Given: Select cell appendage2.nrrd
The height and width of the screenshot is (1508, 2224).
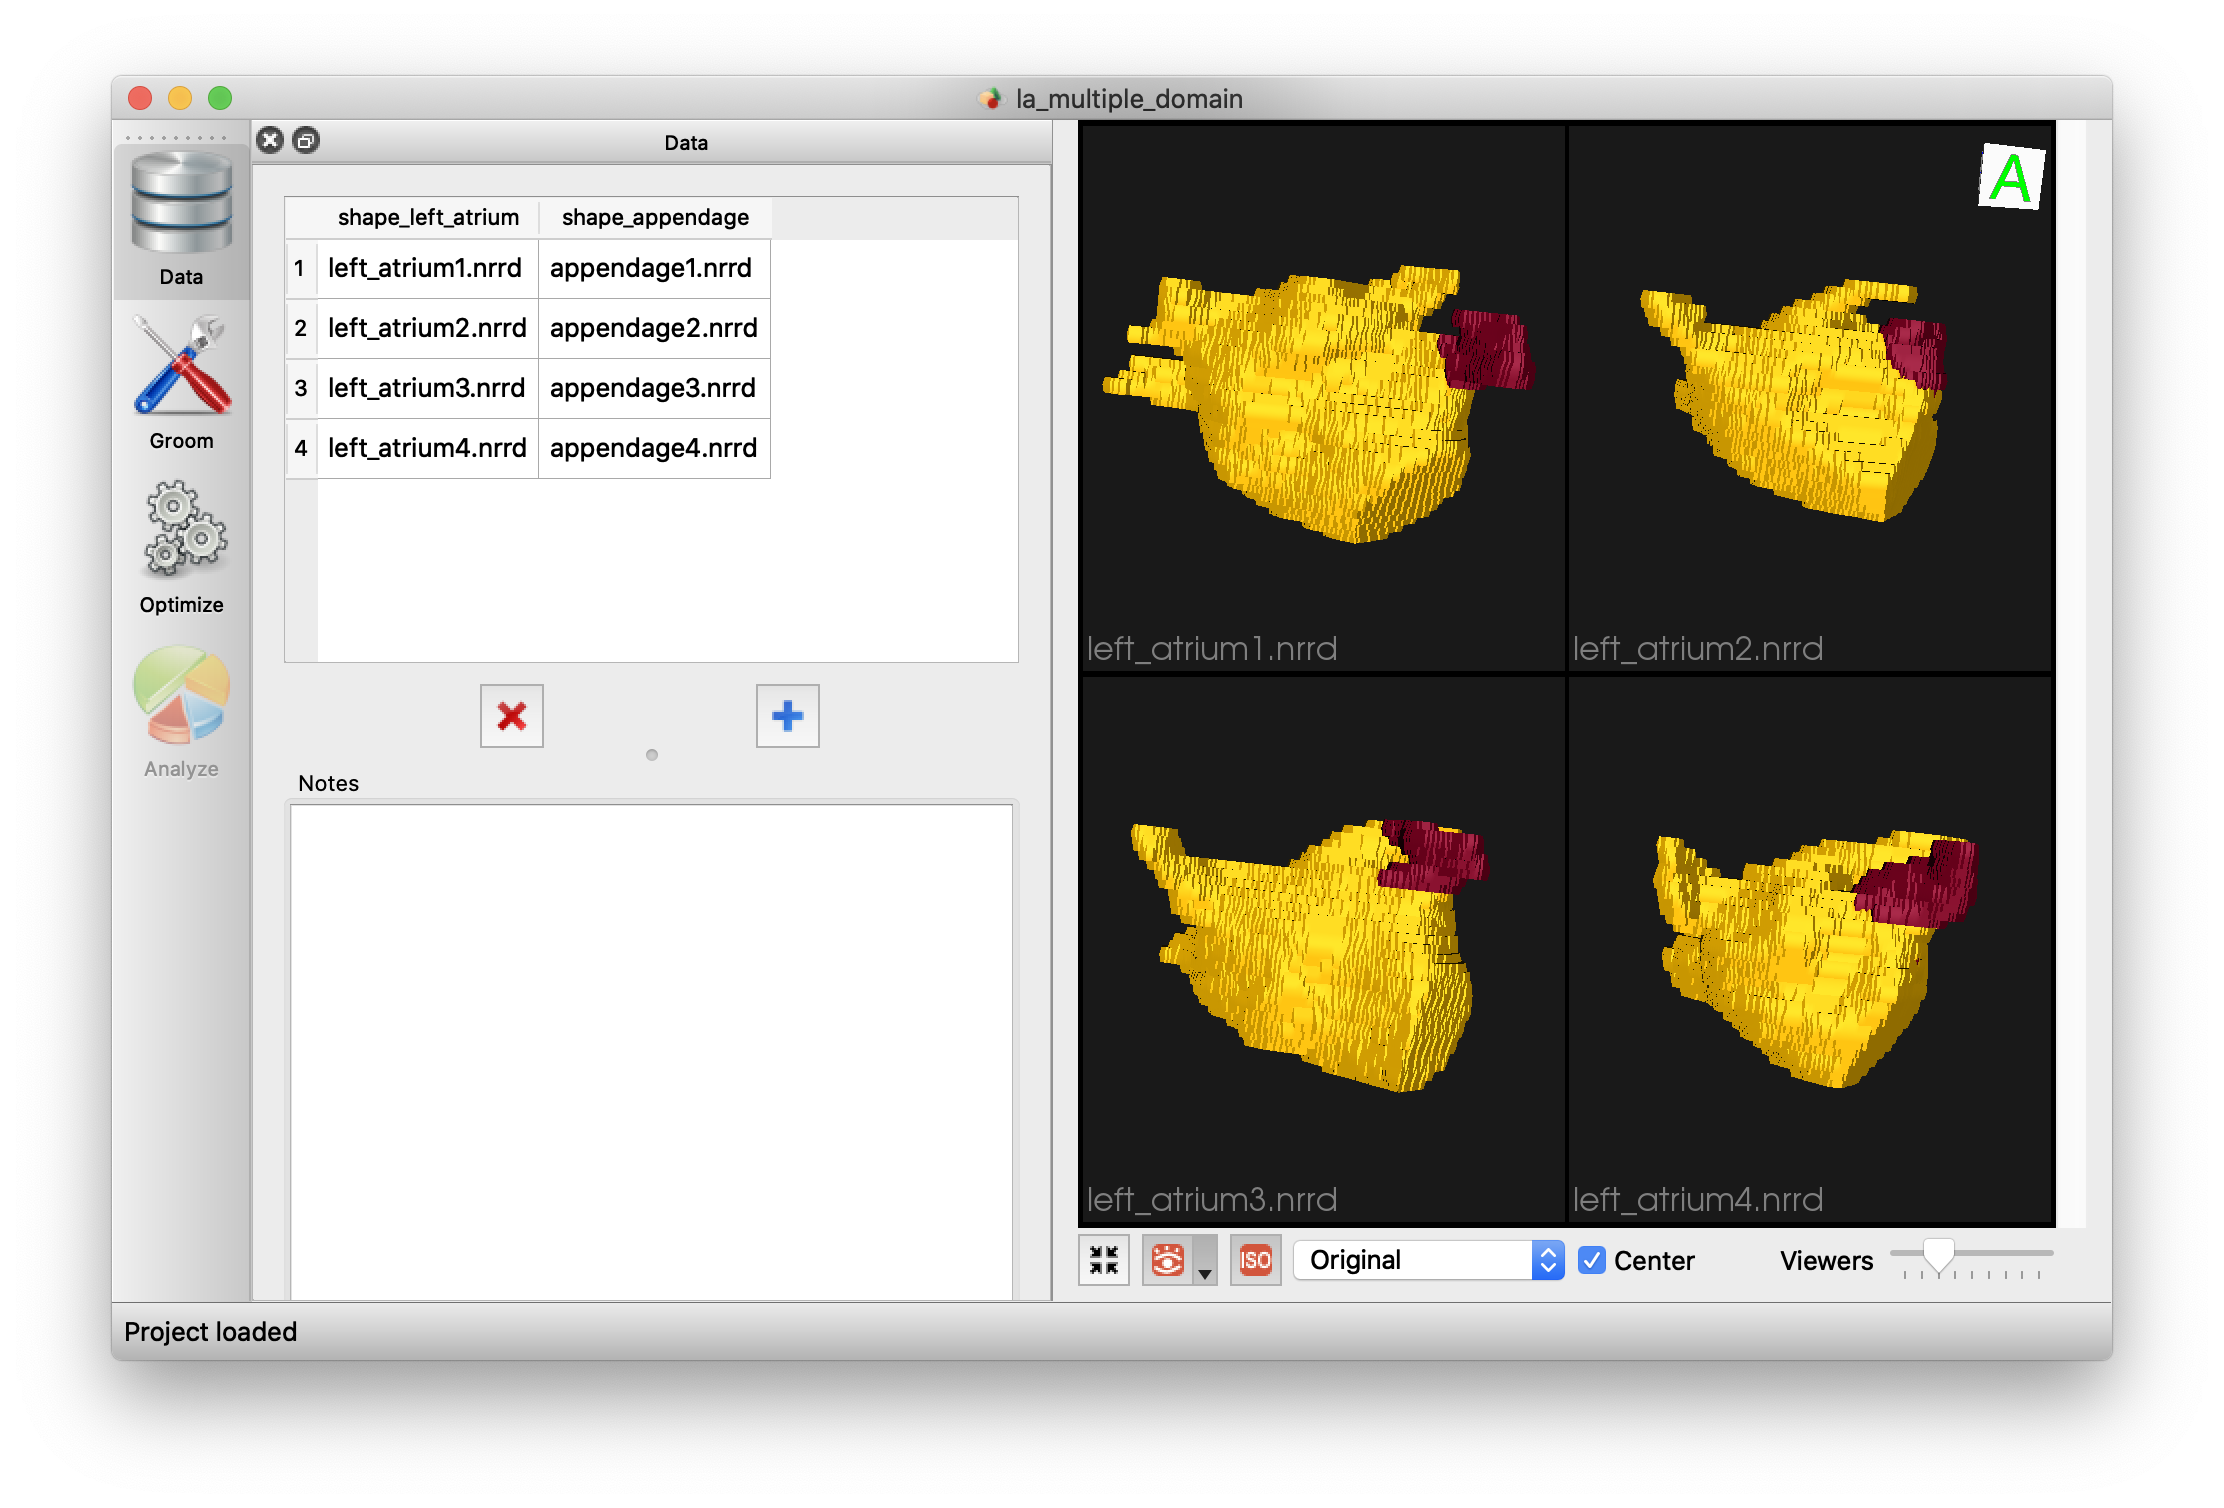Looking at the screenshot, I should pos(654,328).
